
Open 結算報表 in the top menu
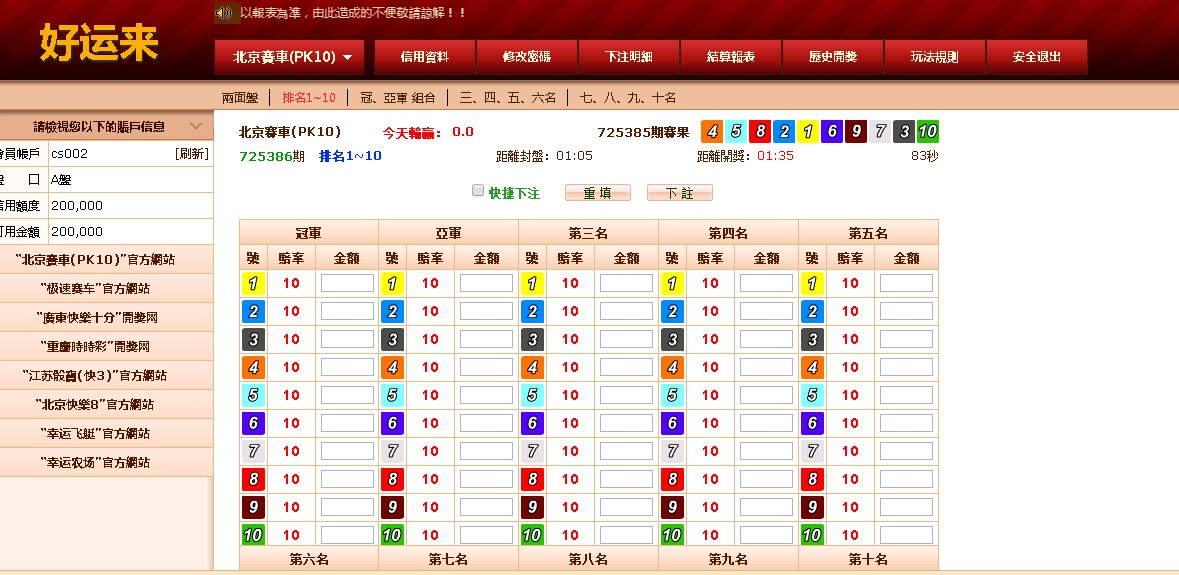pos(731,57)
